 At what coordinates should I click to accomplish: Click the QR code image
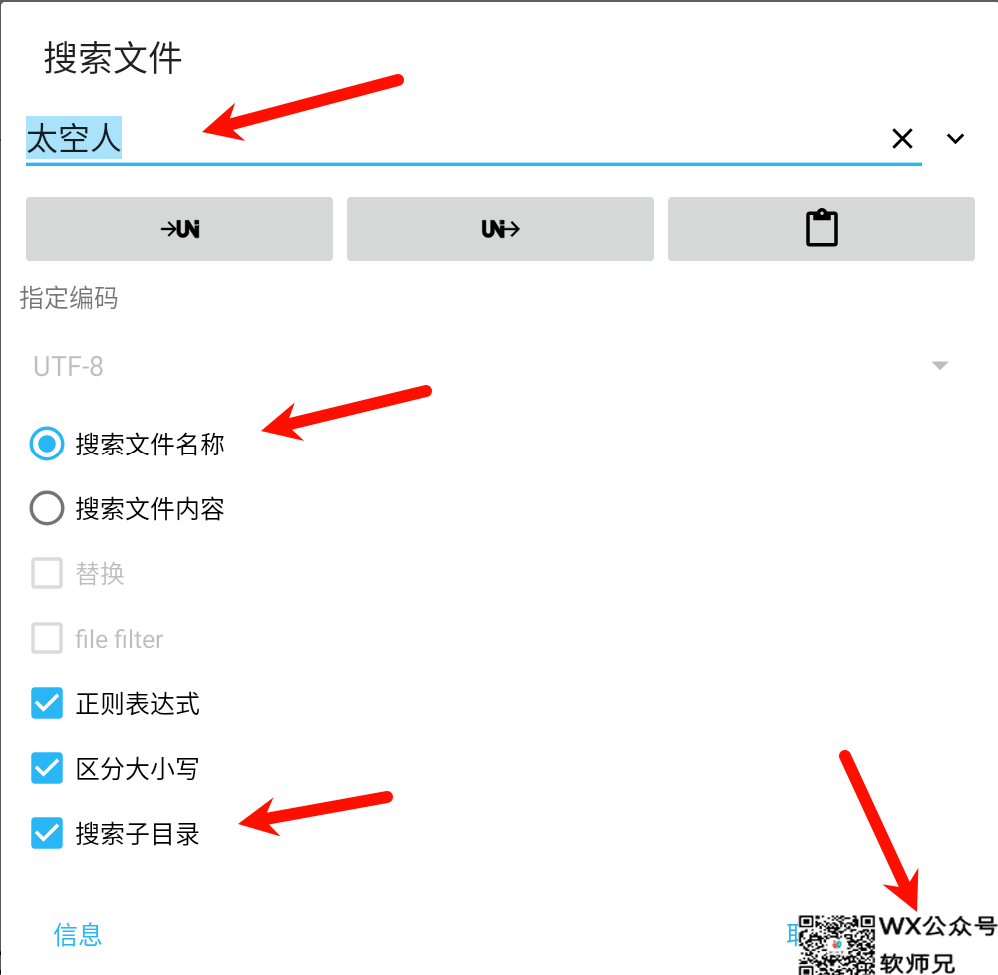coord(836,945)
